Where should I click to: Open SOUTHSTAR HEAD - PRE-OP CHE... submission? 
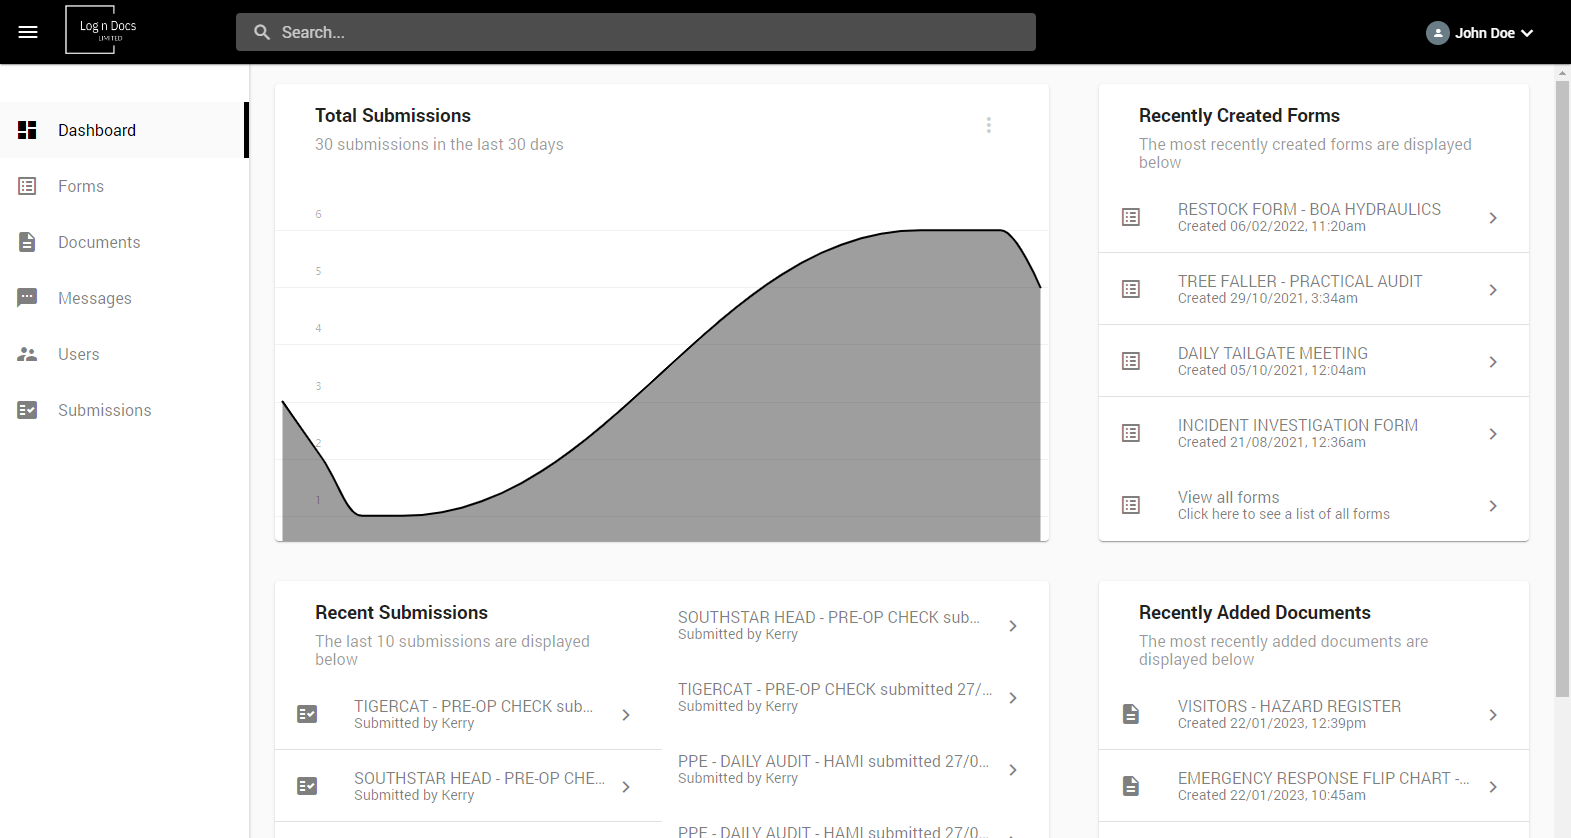(x=468, y=786)
